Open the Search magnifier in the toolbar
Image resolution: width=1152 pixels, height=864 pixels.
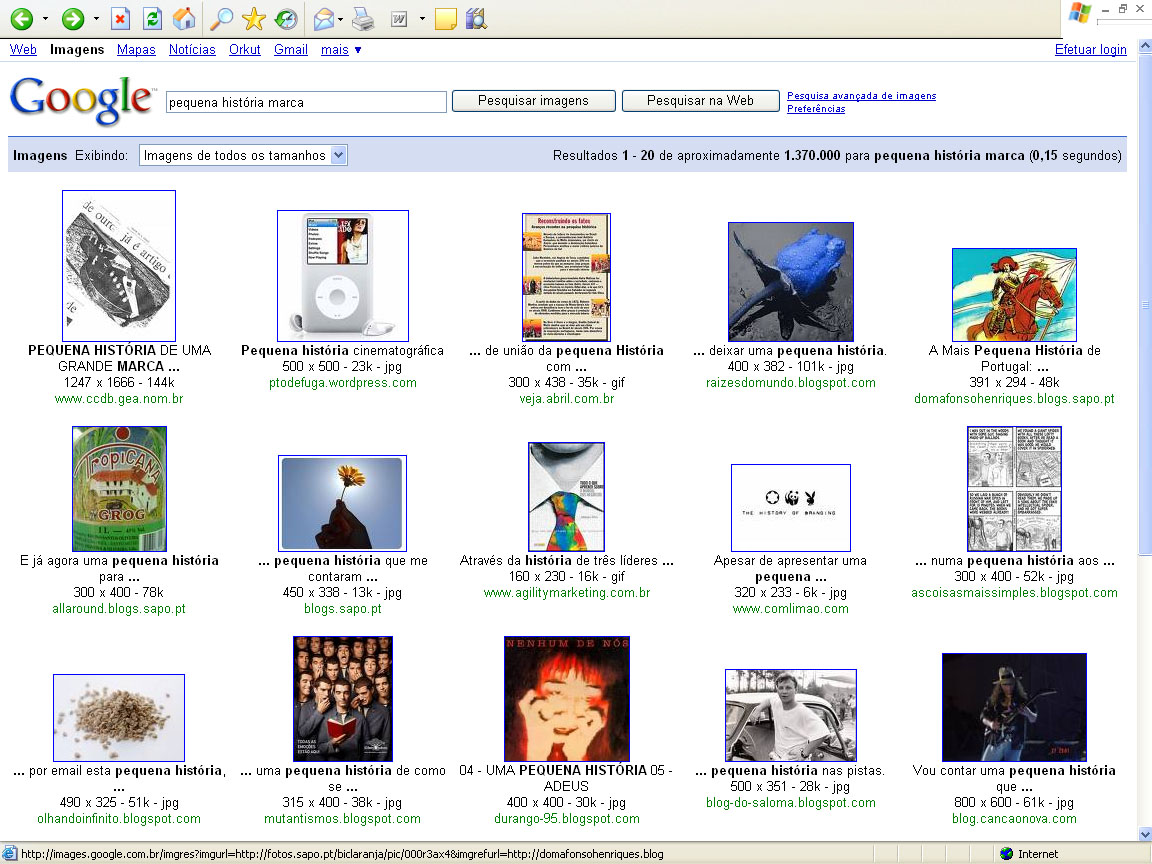222,18
